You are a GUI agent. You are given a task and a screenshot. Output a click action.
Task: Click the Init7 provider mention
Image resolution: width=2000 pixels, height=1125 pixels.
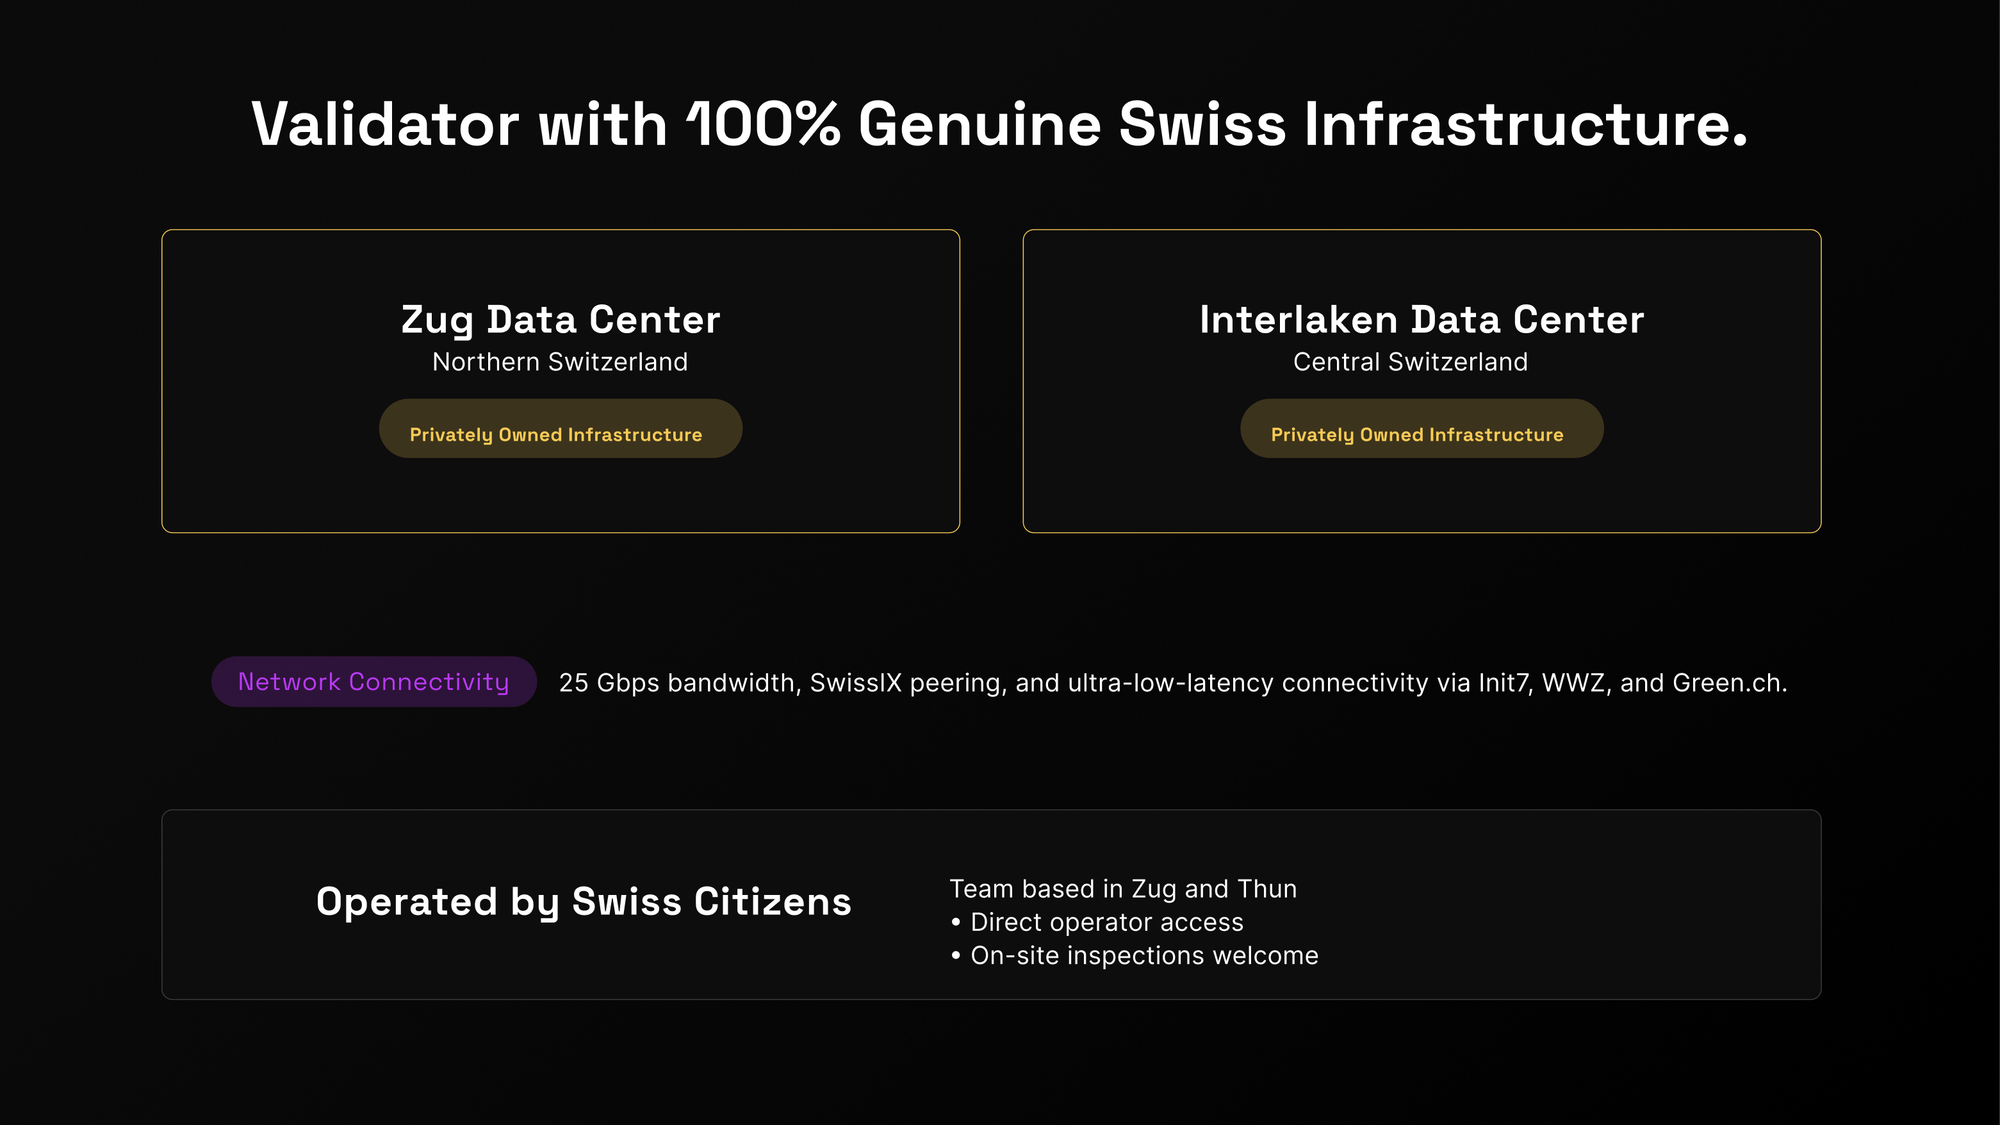1508,683
